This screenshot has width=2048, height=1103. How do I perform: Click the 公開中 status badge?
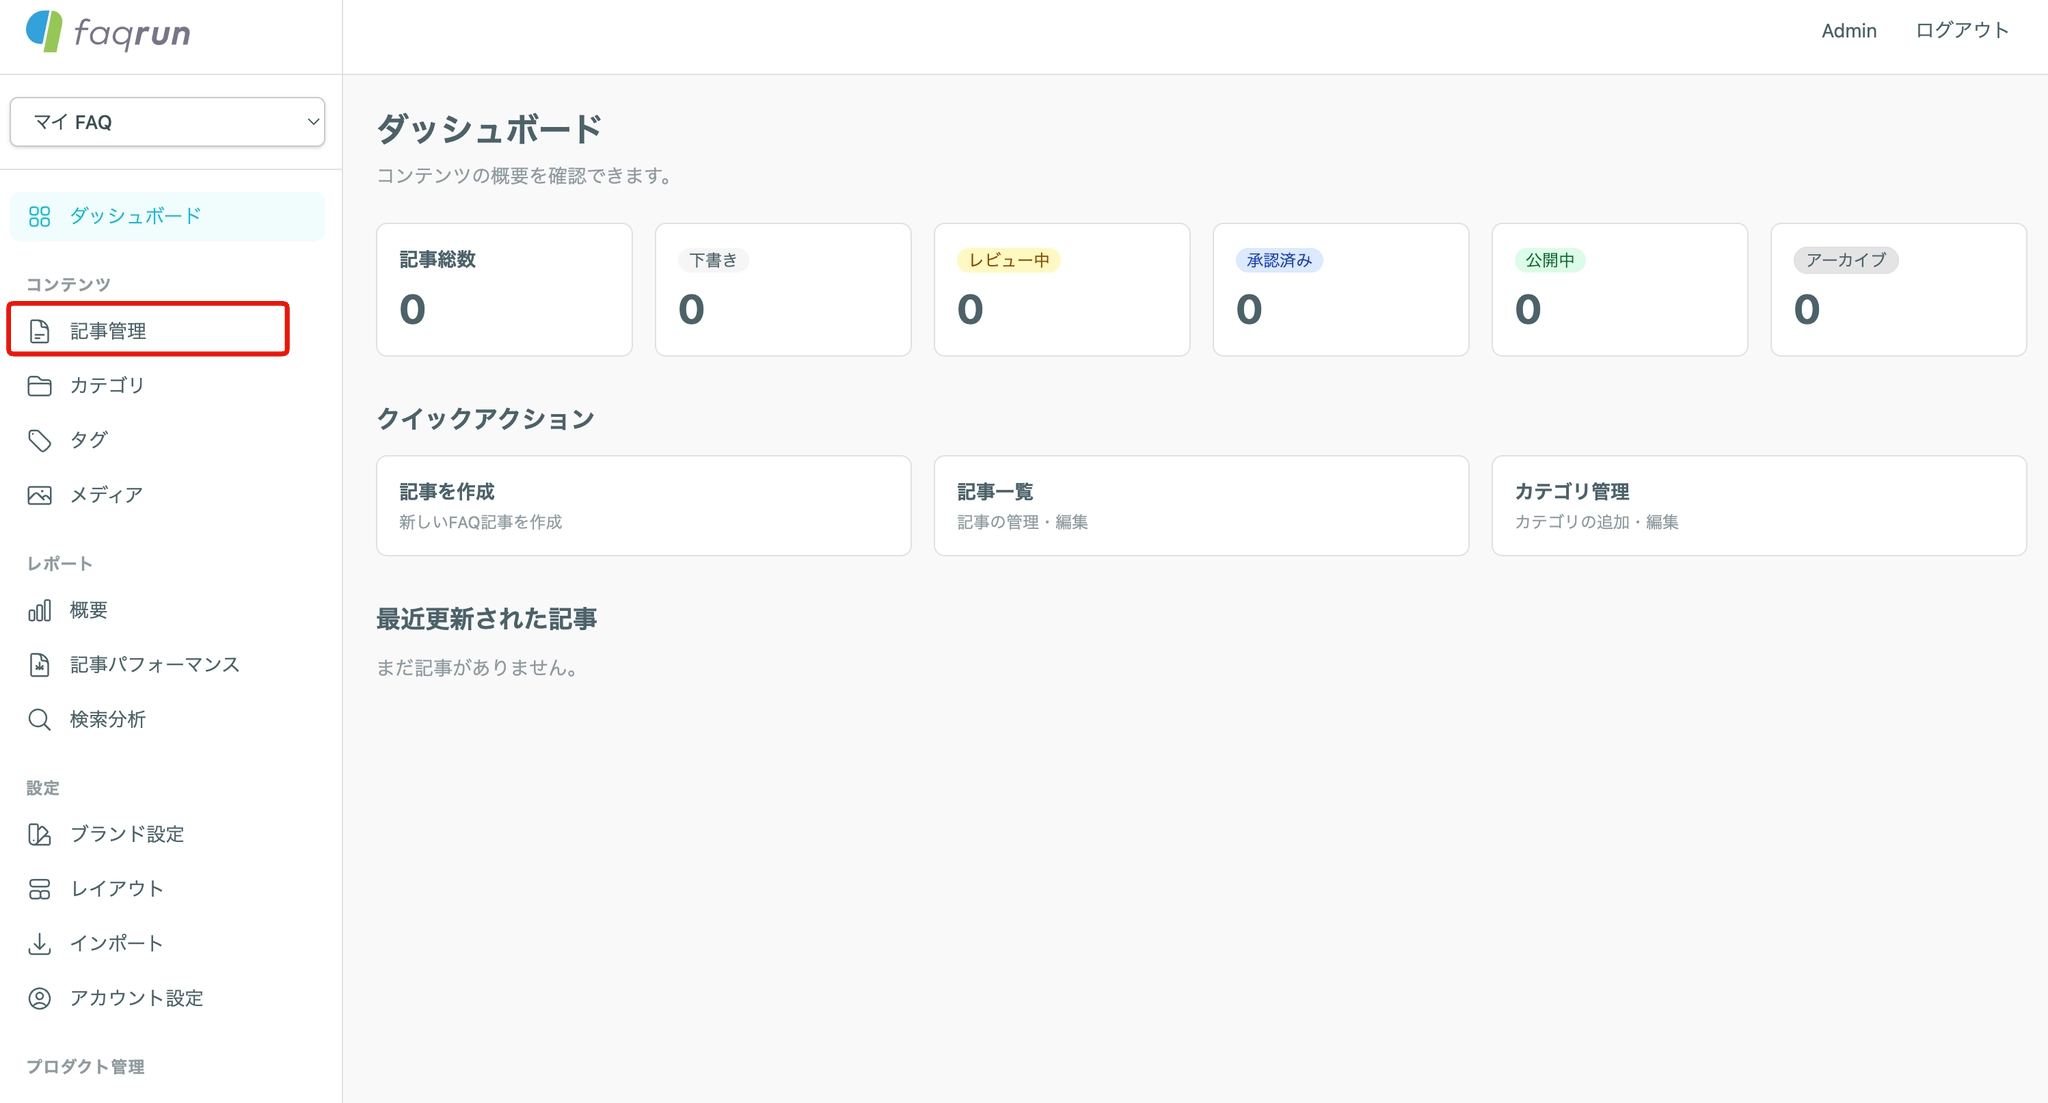coord(1550,260)
